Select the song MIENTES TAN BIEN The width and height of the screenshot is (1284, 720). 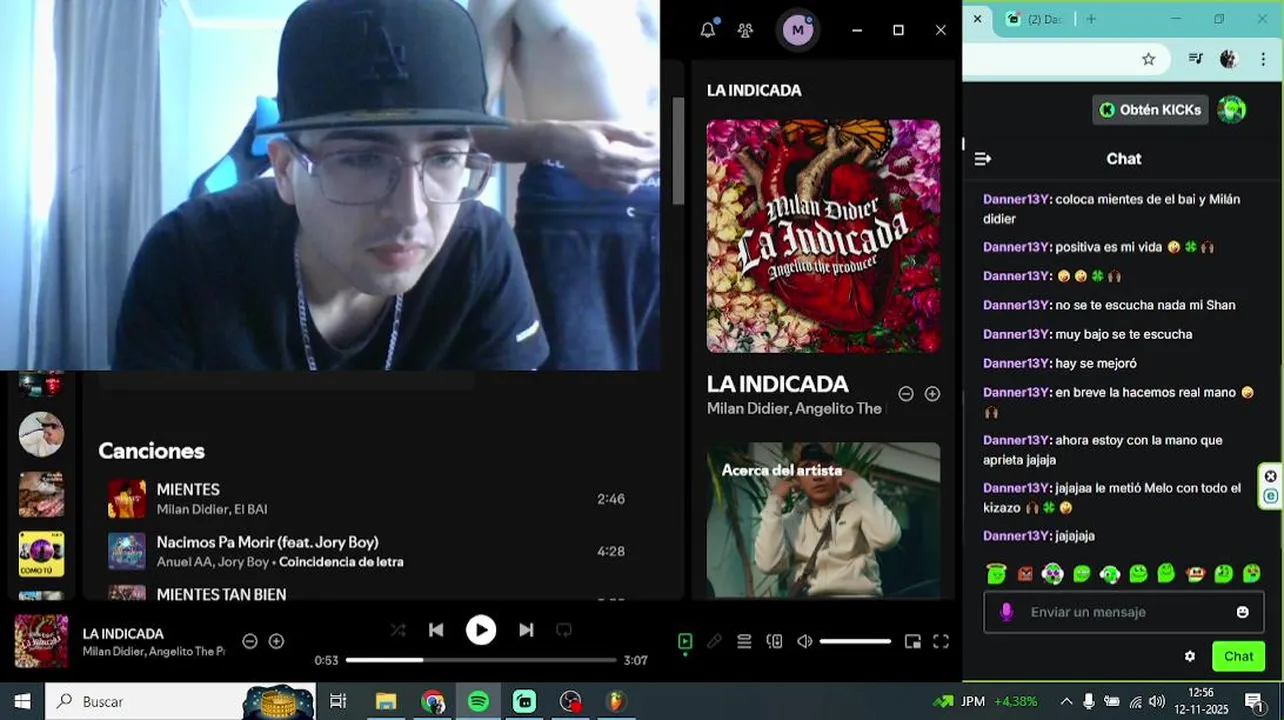[x=221, y=594]
